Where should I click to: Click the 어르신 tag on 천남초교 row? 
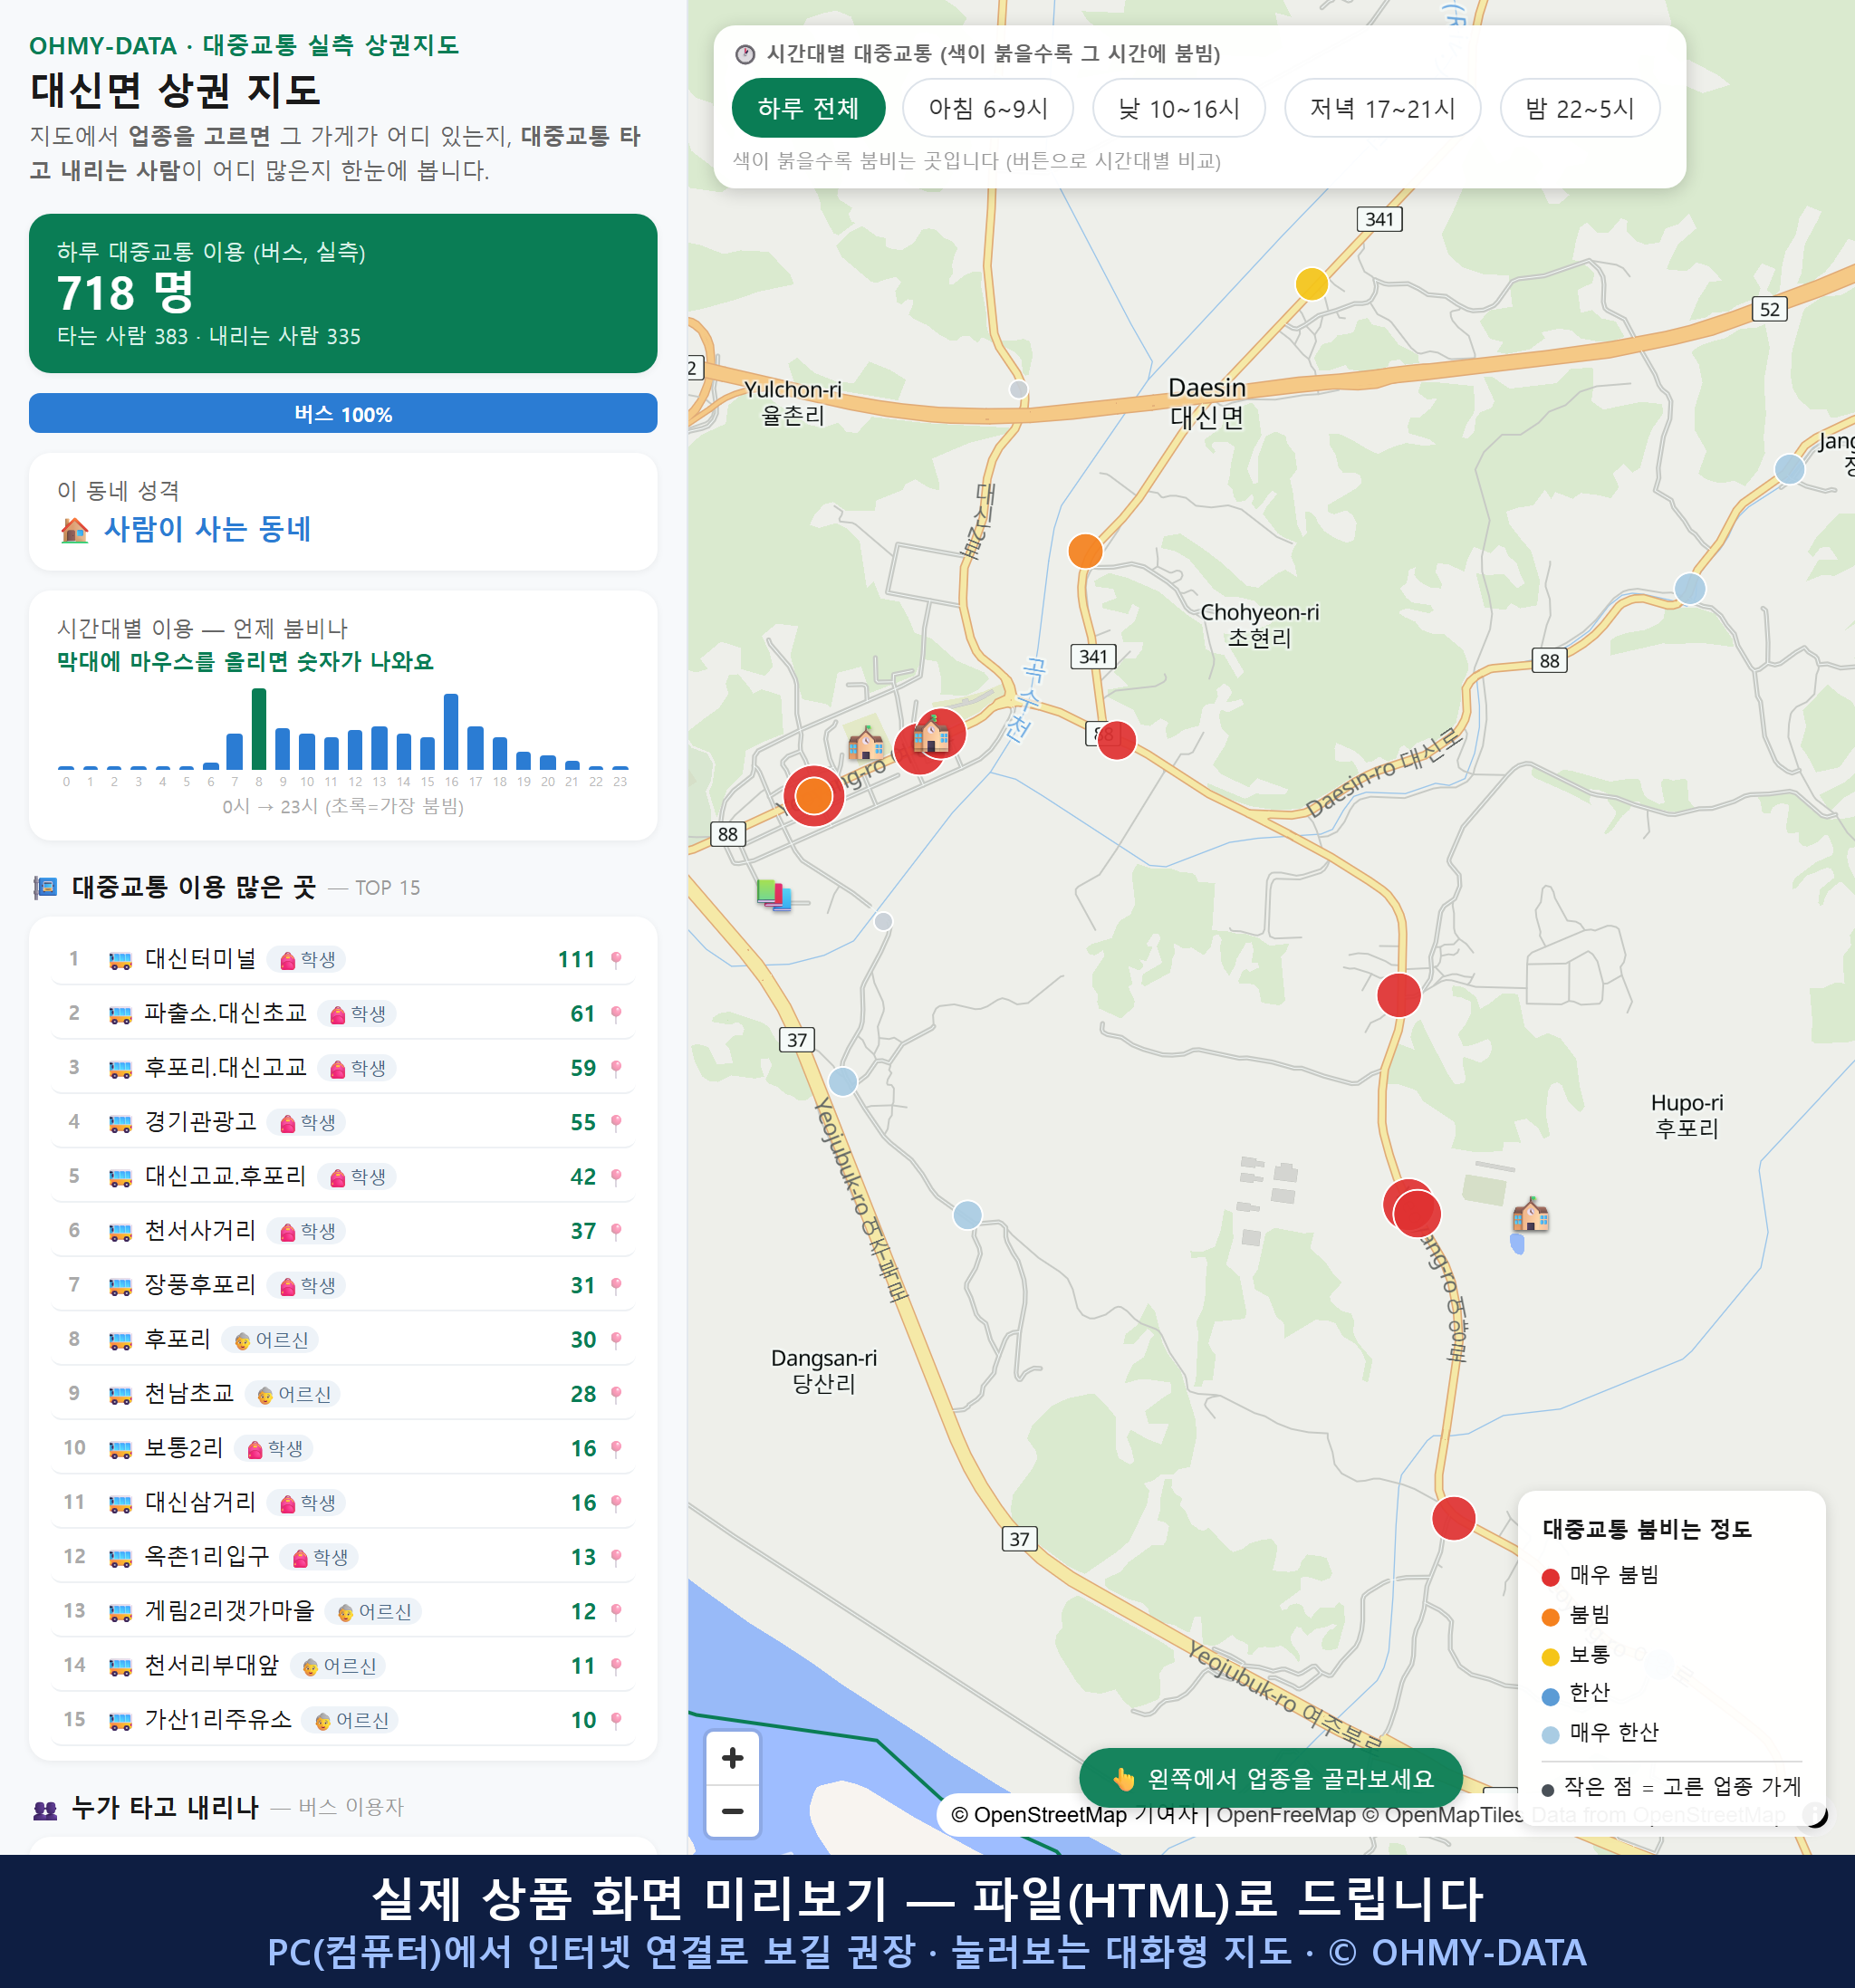point(293,1395)
